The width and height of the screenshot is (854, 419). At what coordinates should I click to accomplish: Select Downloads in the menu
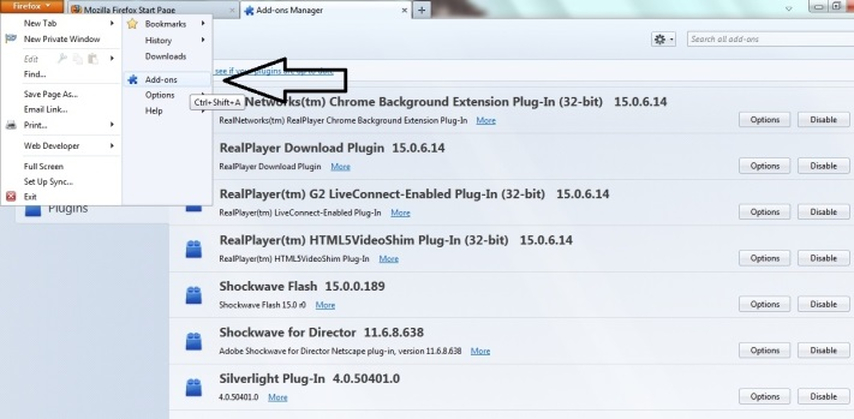(167, 56)
